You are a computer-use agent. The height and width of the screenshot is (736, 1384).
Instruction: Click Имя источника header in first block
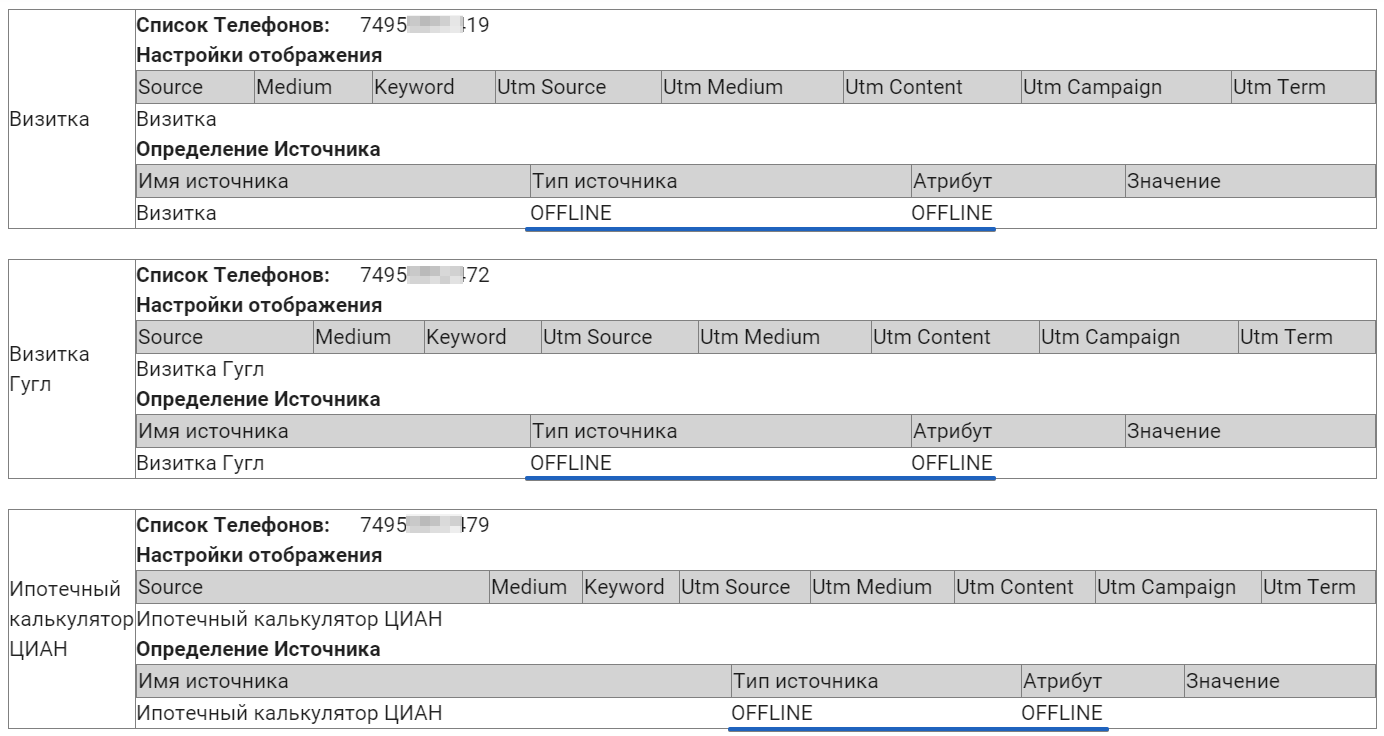(x=333, y=181)
